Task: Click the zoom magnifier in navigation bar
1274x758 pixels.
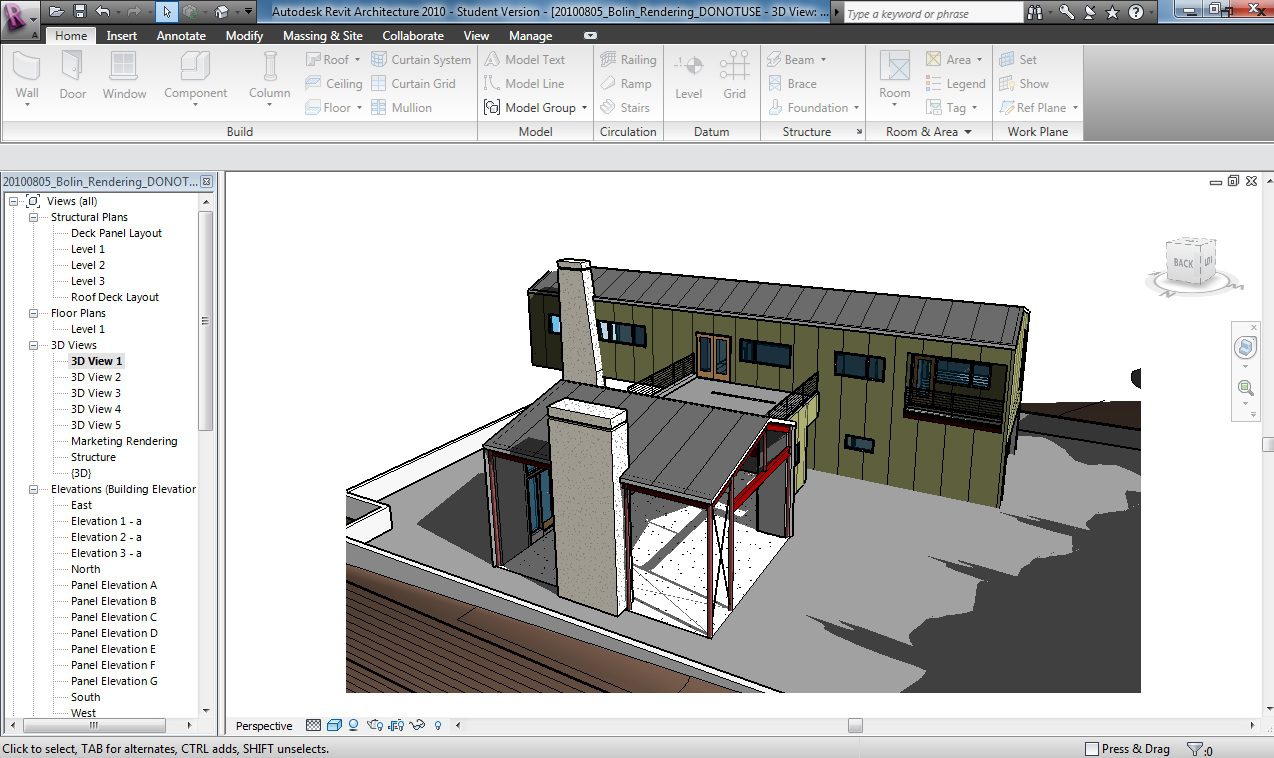Action: (x=1246, y=388)
